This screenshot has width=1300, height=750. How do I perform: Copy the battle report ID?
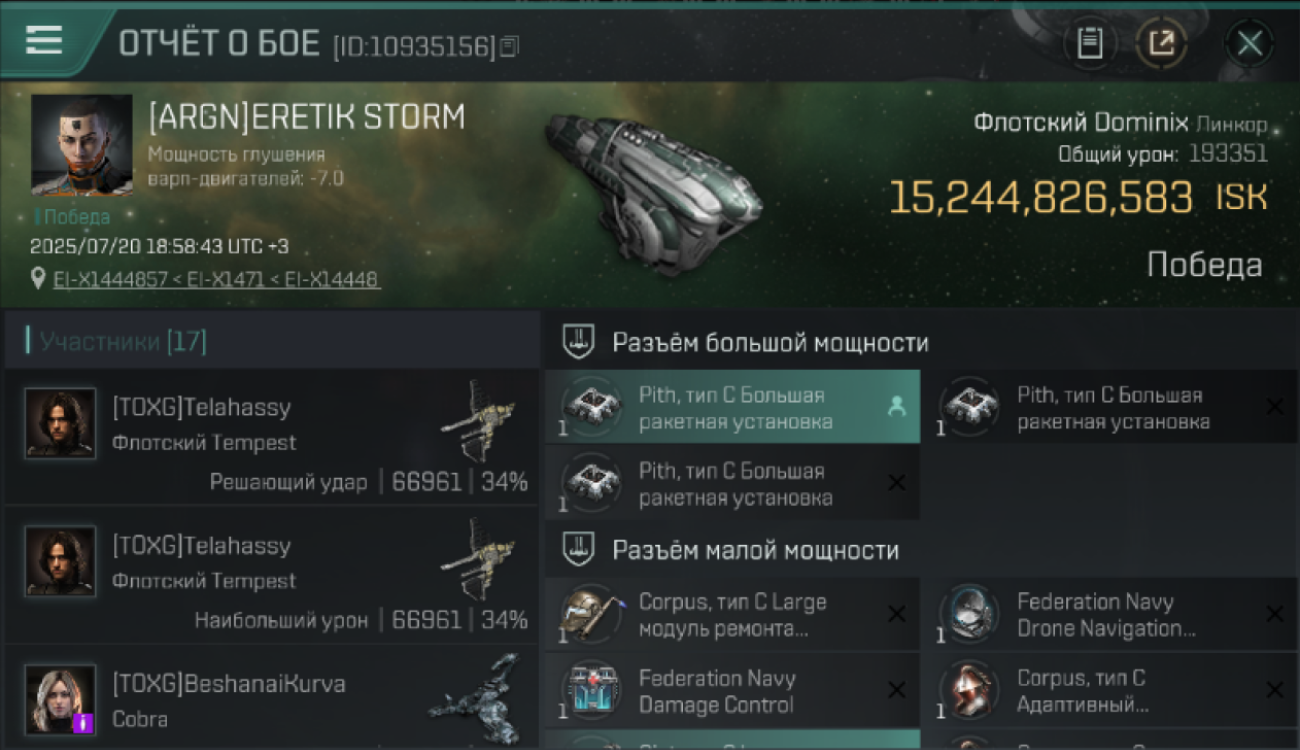[x=510, y=46]
